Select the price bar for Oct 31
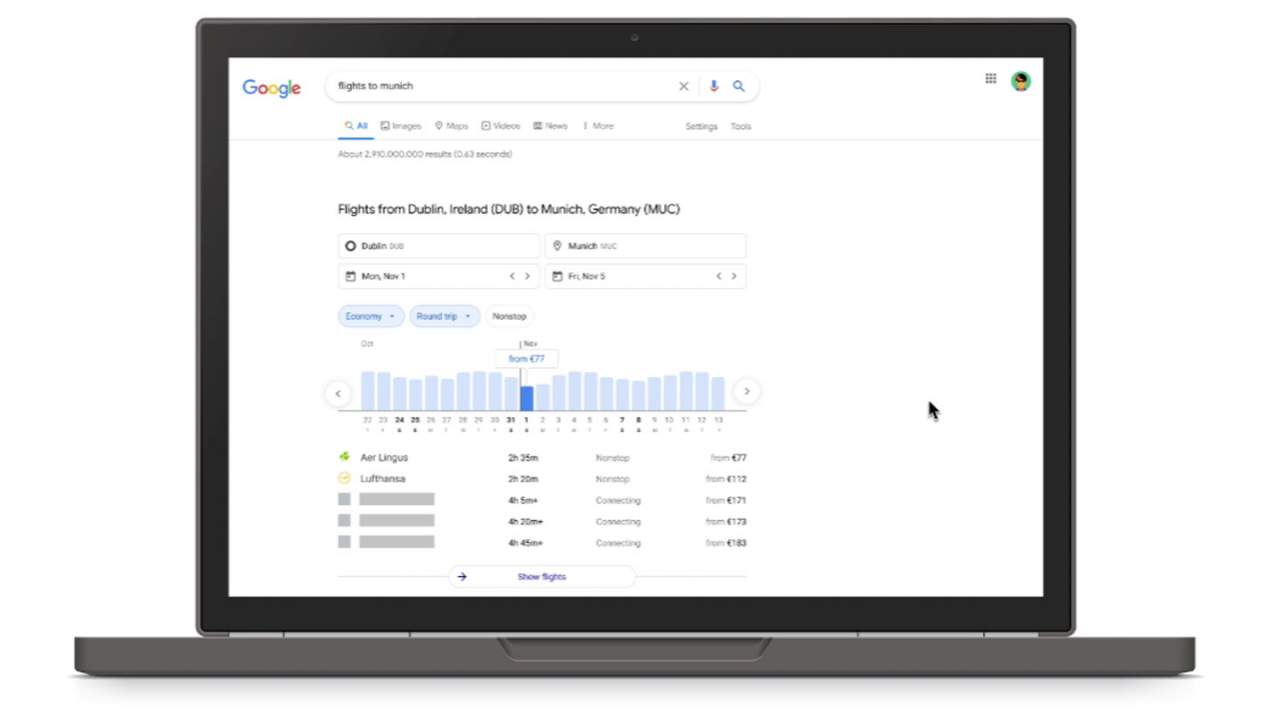The width and height of the screenshot is (1280, 720). (x=511, y=393)
